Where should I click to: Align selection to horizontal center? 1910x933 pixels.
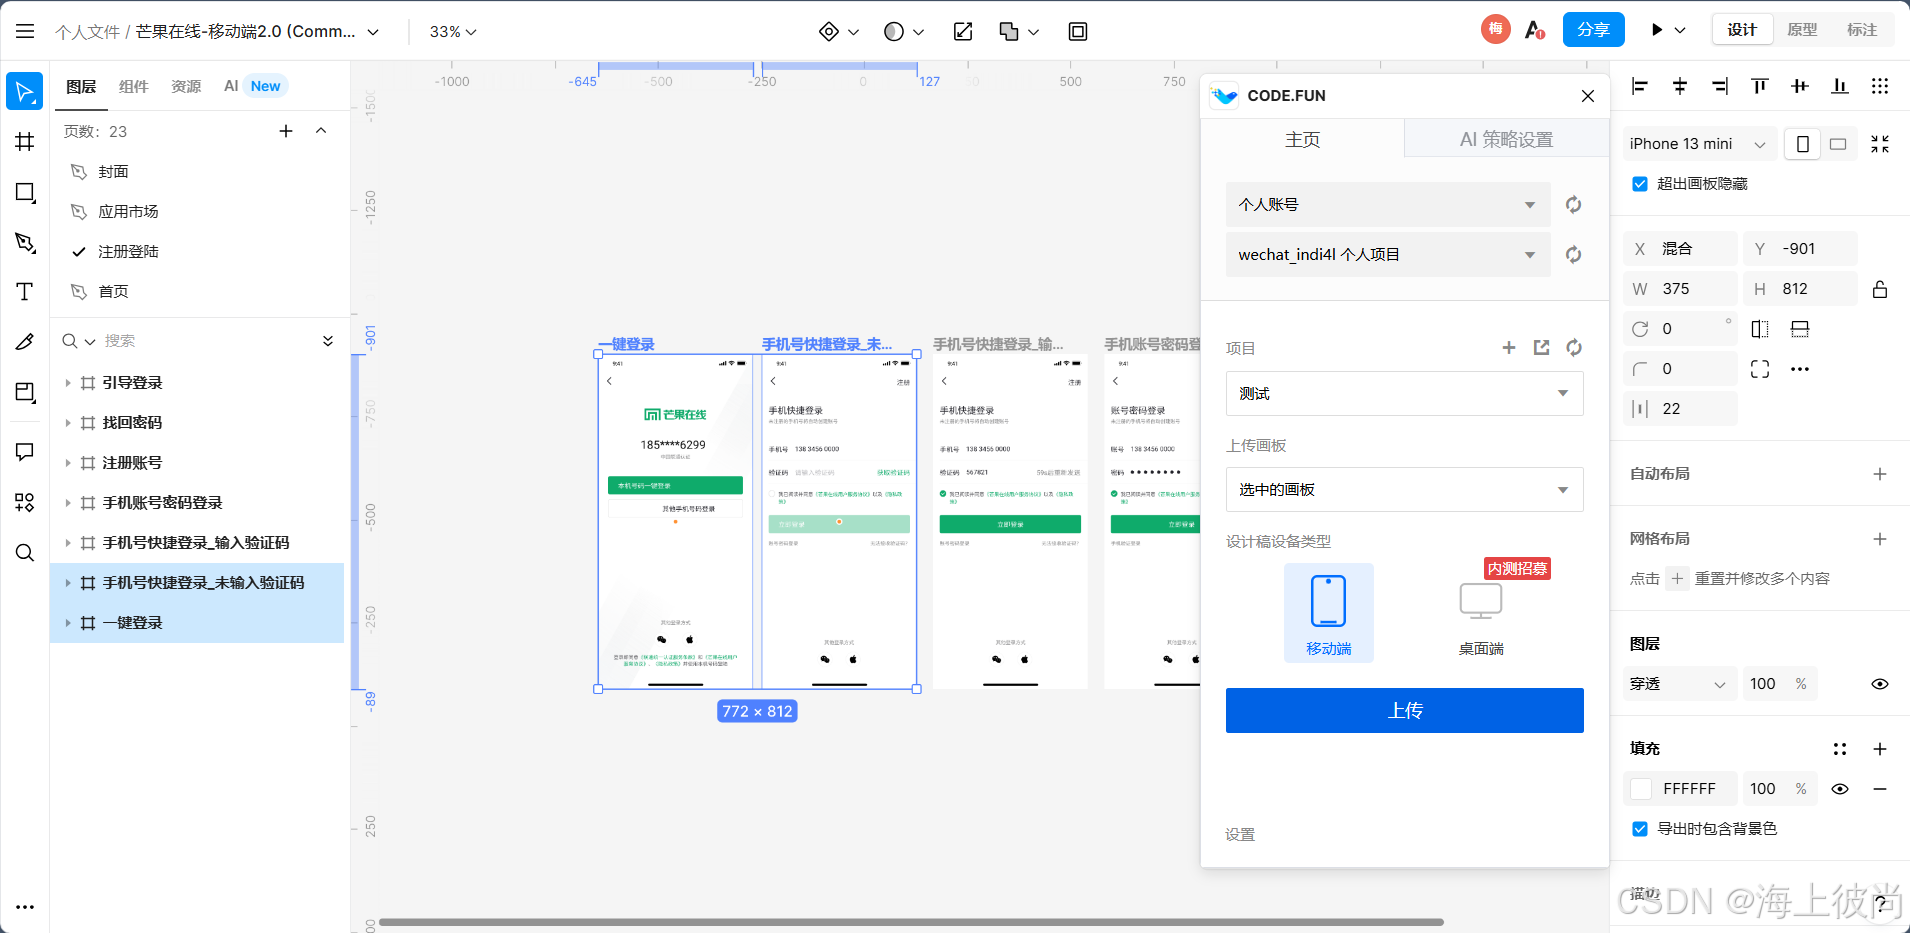(x=1679, y=87)
